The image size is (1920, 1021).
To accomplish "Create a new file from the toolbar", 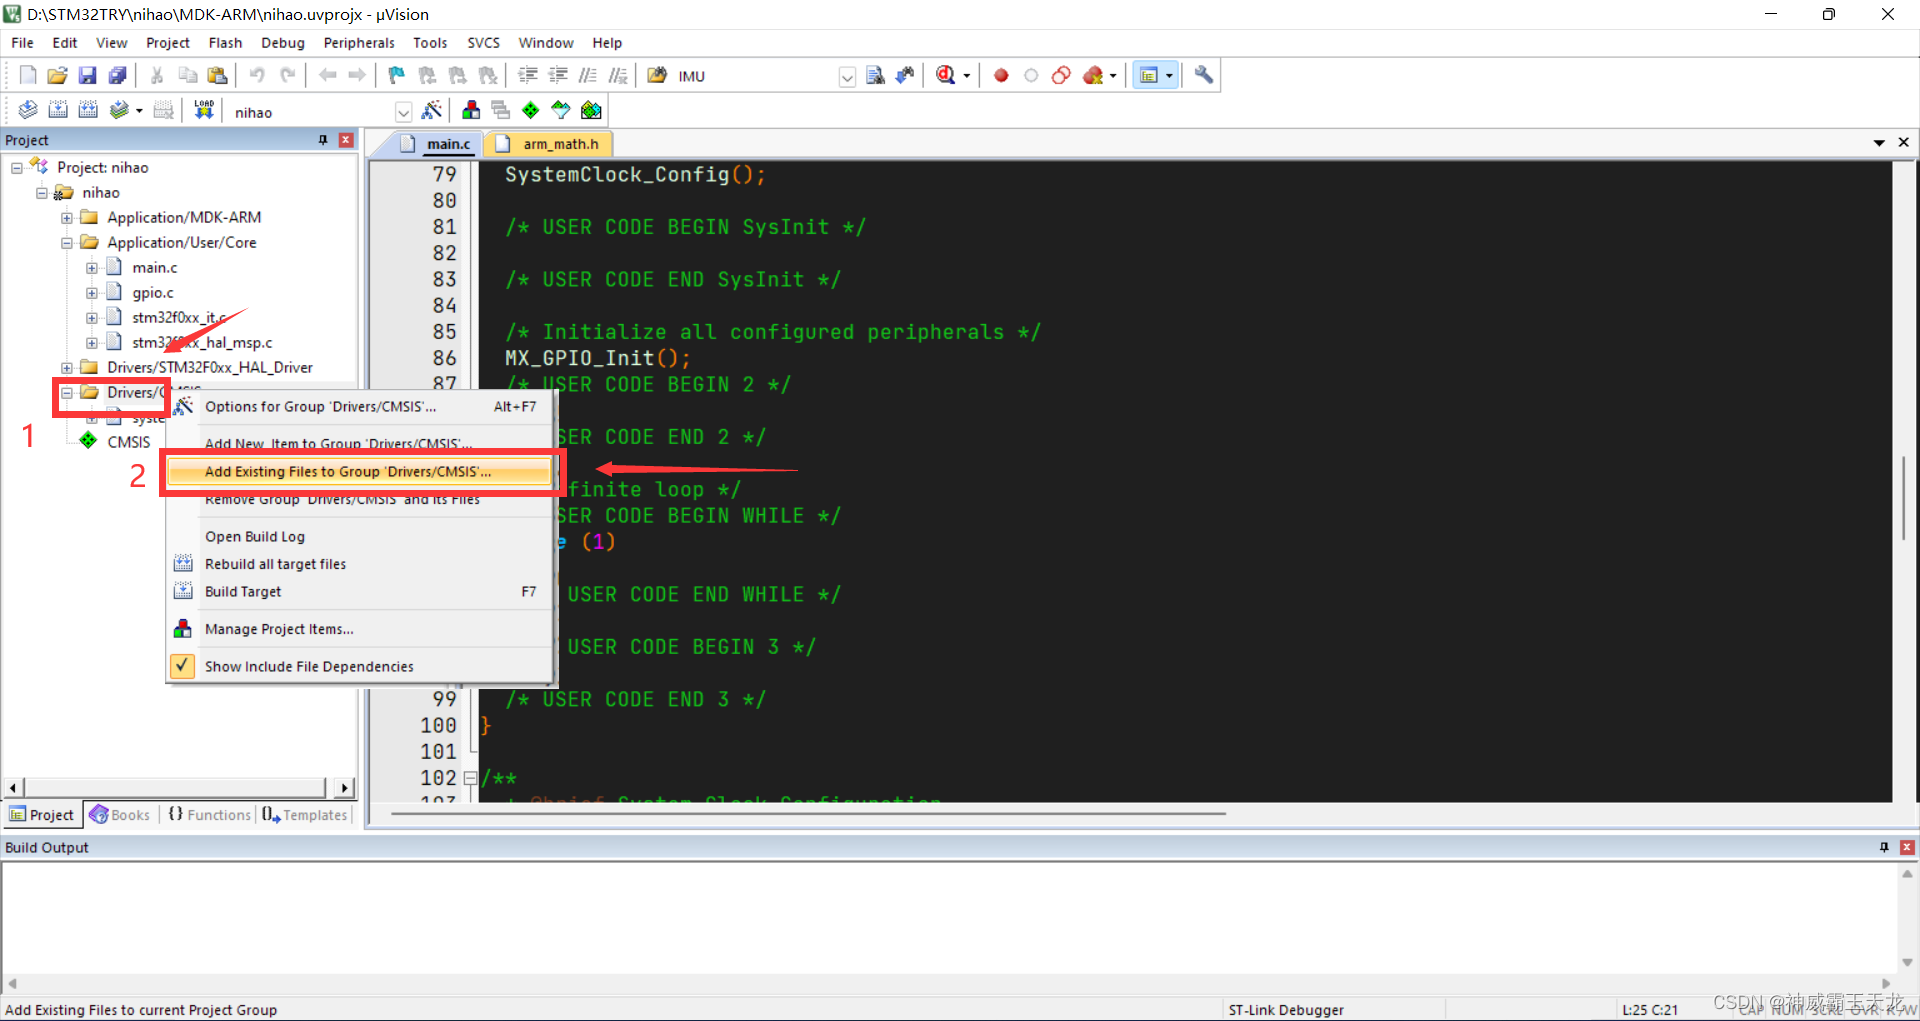I will pyautogui.click(x=28, y=75).
